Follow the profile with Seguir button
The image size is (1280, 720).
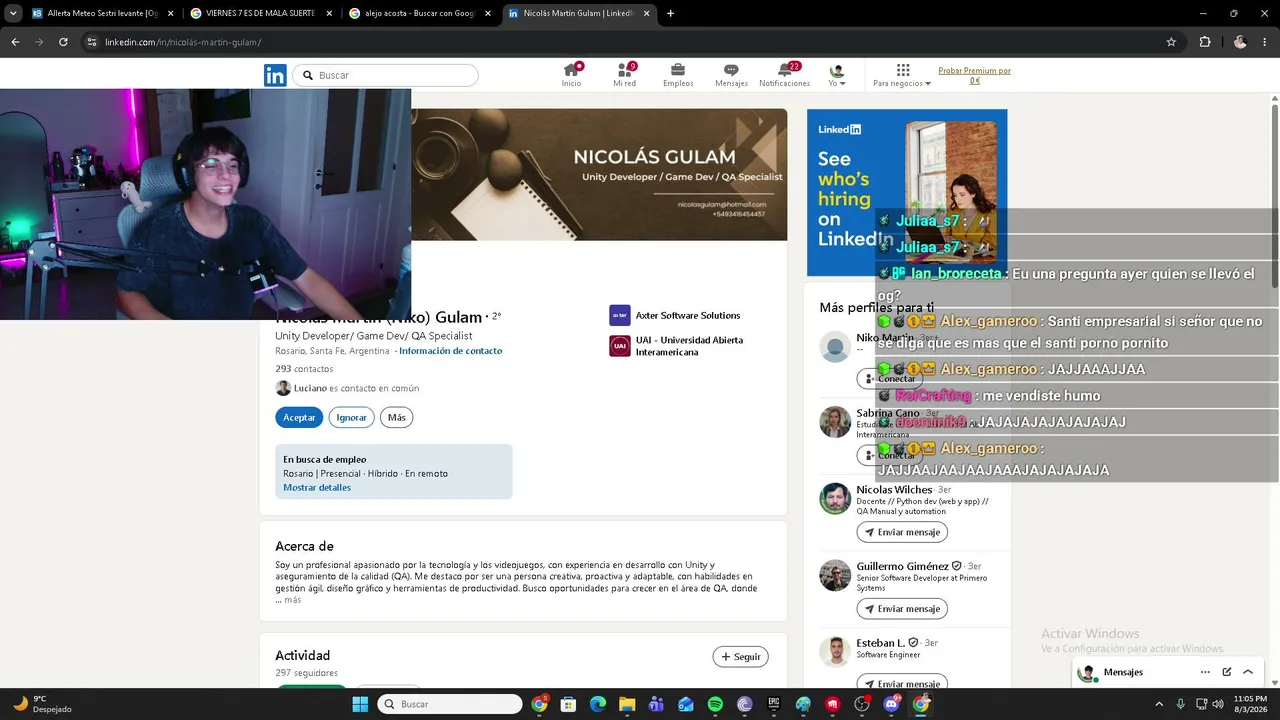click(x=740, y=657)
